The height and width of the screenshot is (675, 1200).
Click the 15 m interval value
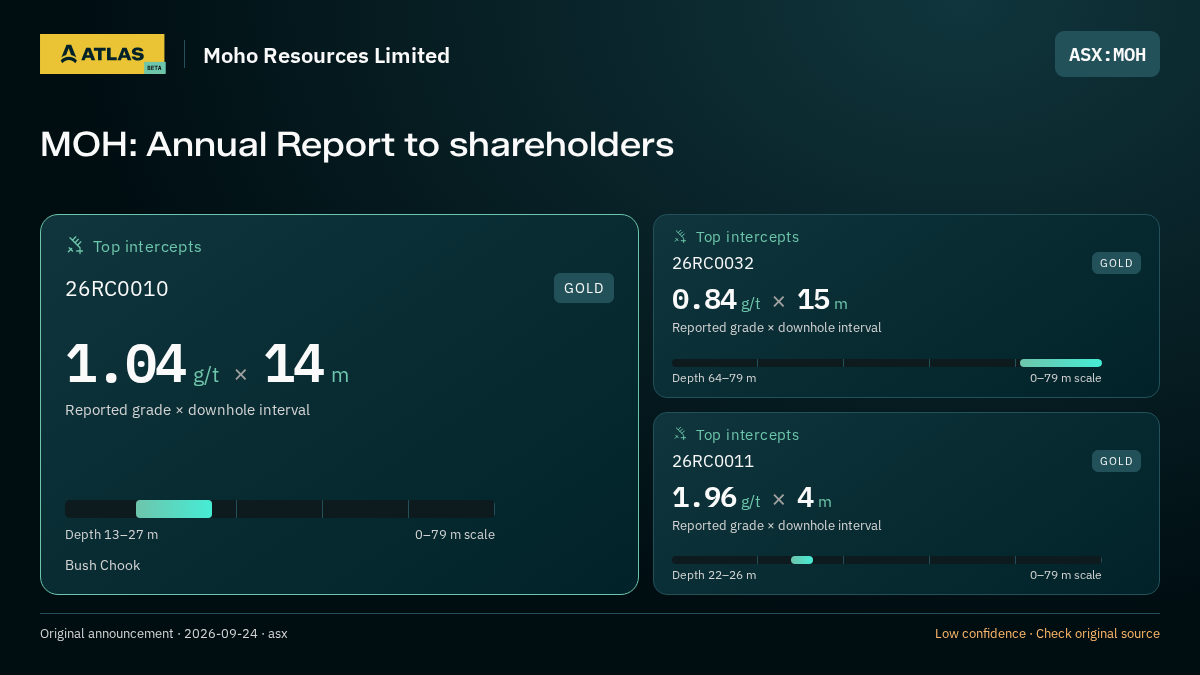tap(822, 300)
